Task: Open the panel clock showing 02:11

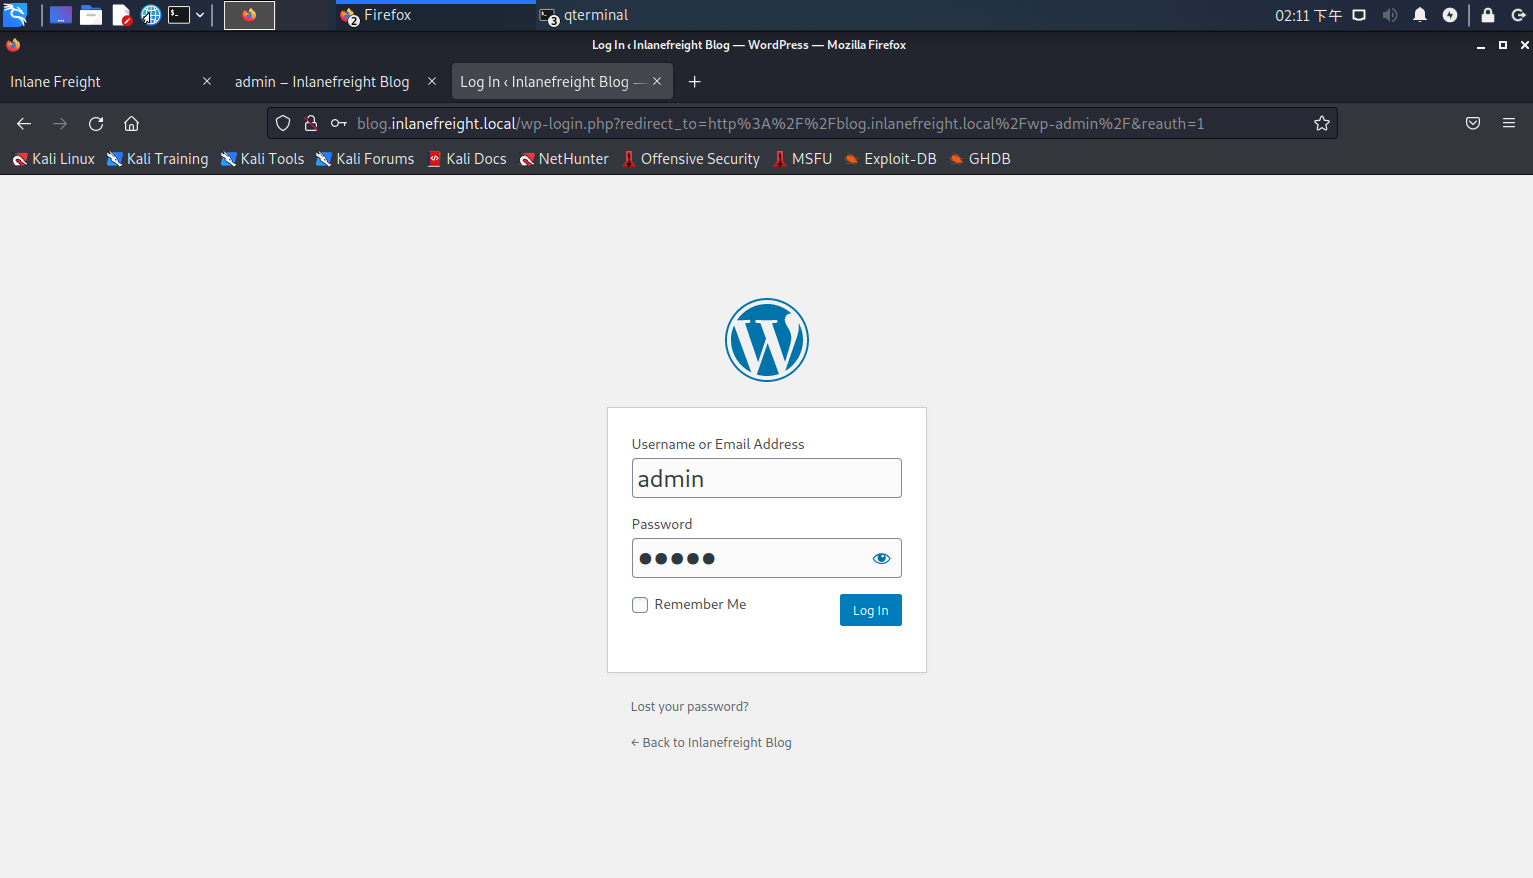Action: click(x=1308, y=15)
